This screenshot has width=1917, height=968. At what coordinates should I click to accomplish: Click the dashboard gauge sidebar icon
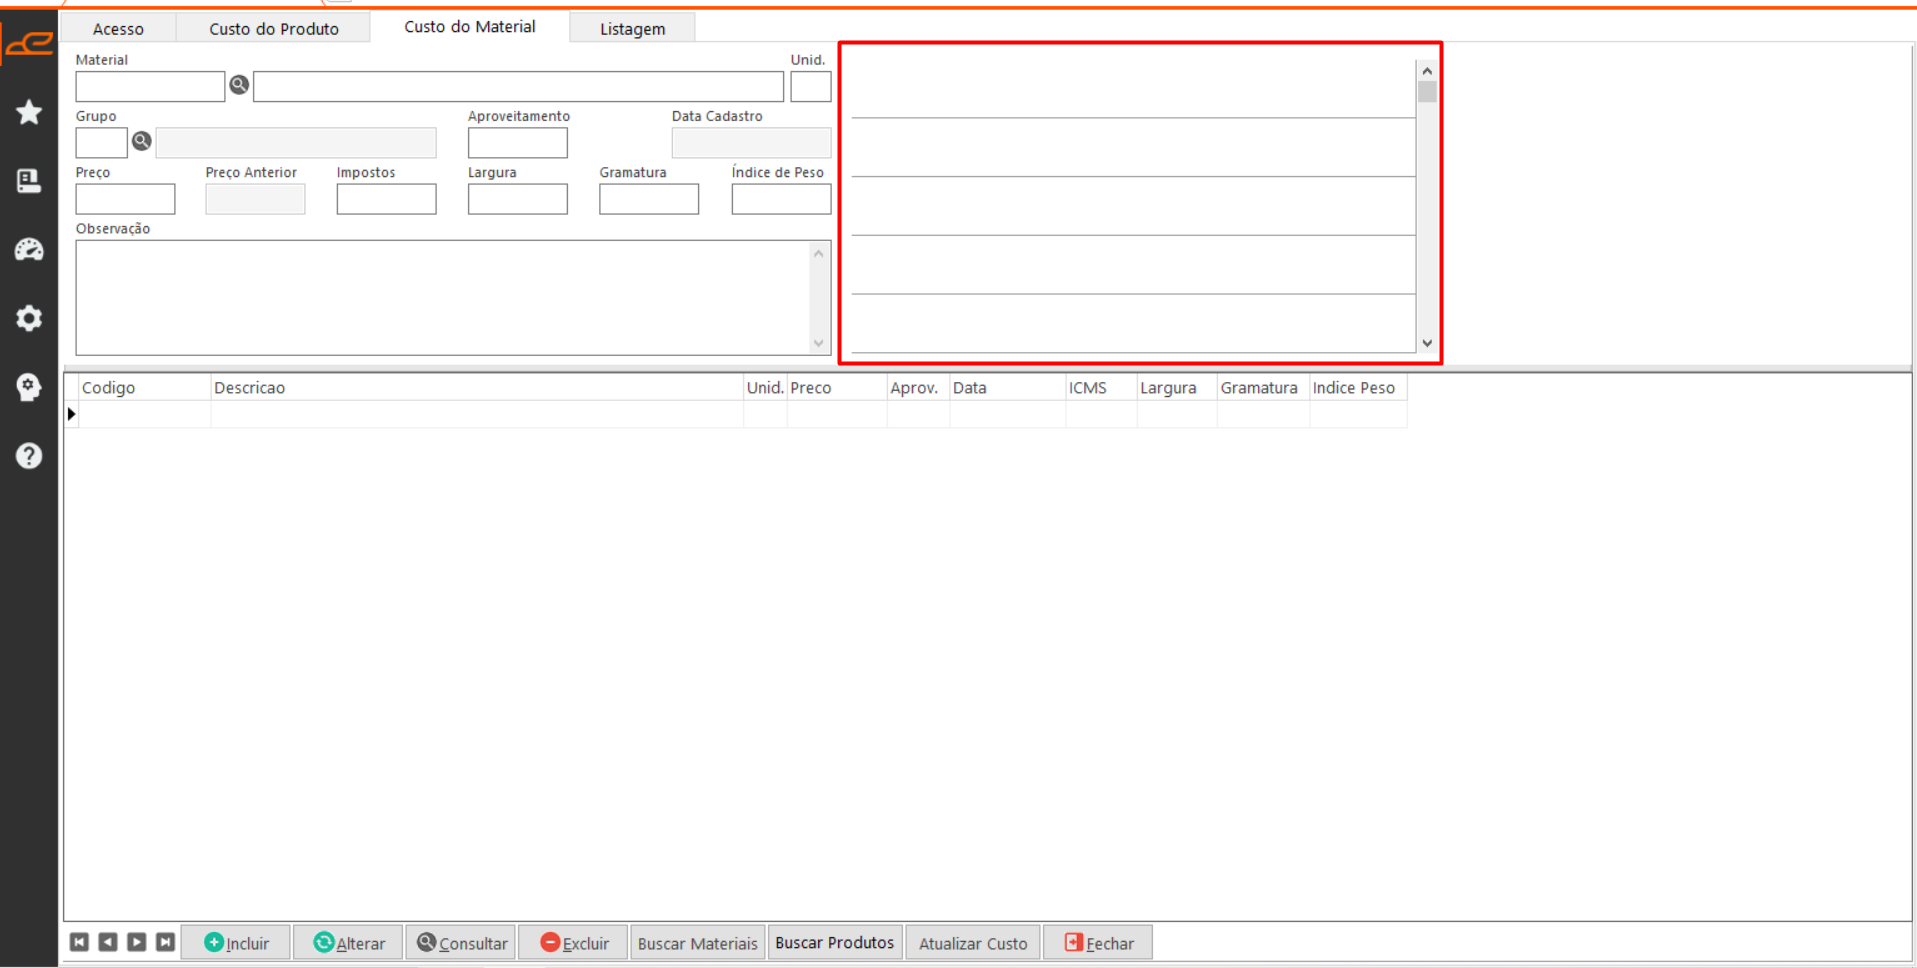click(29, 249)
